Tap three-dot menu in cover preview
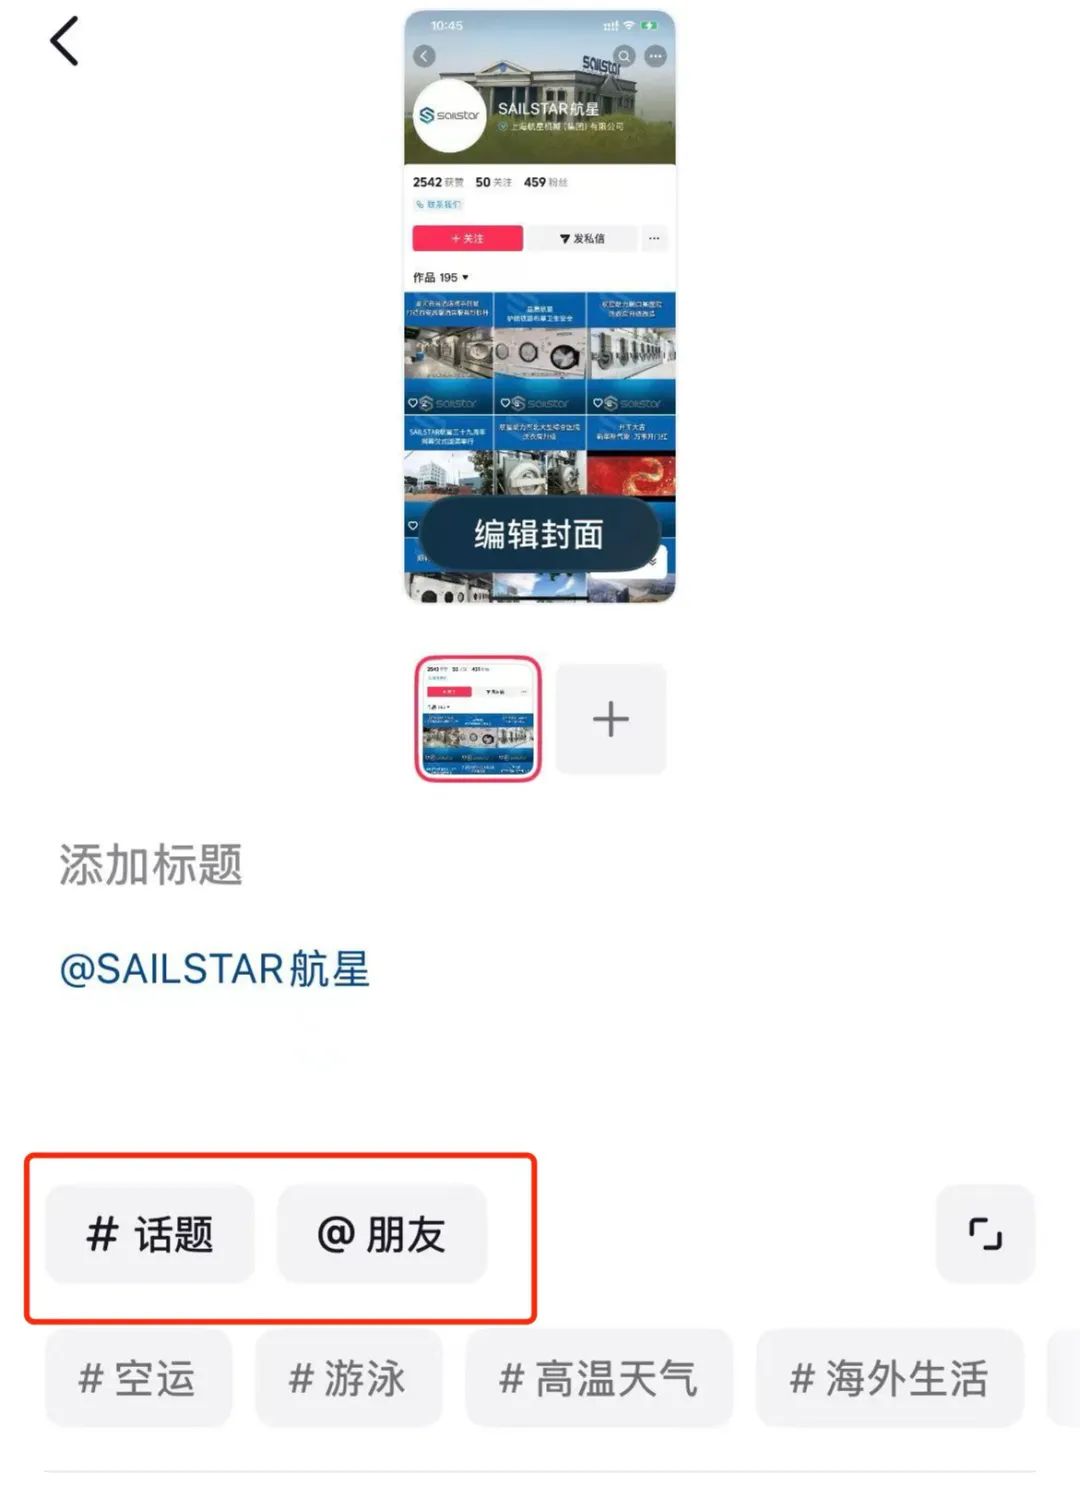Viewport: 1080px width, 1498px height. pos(656,56)
